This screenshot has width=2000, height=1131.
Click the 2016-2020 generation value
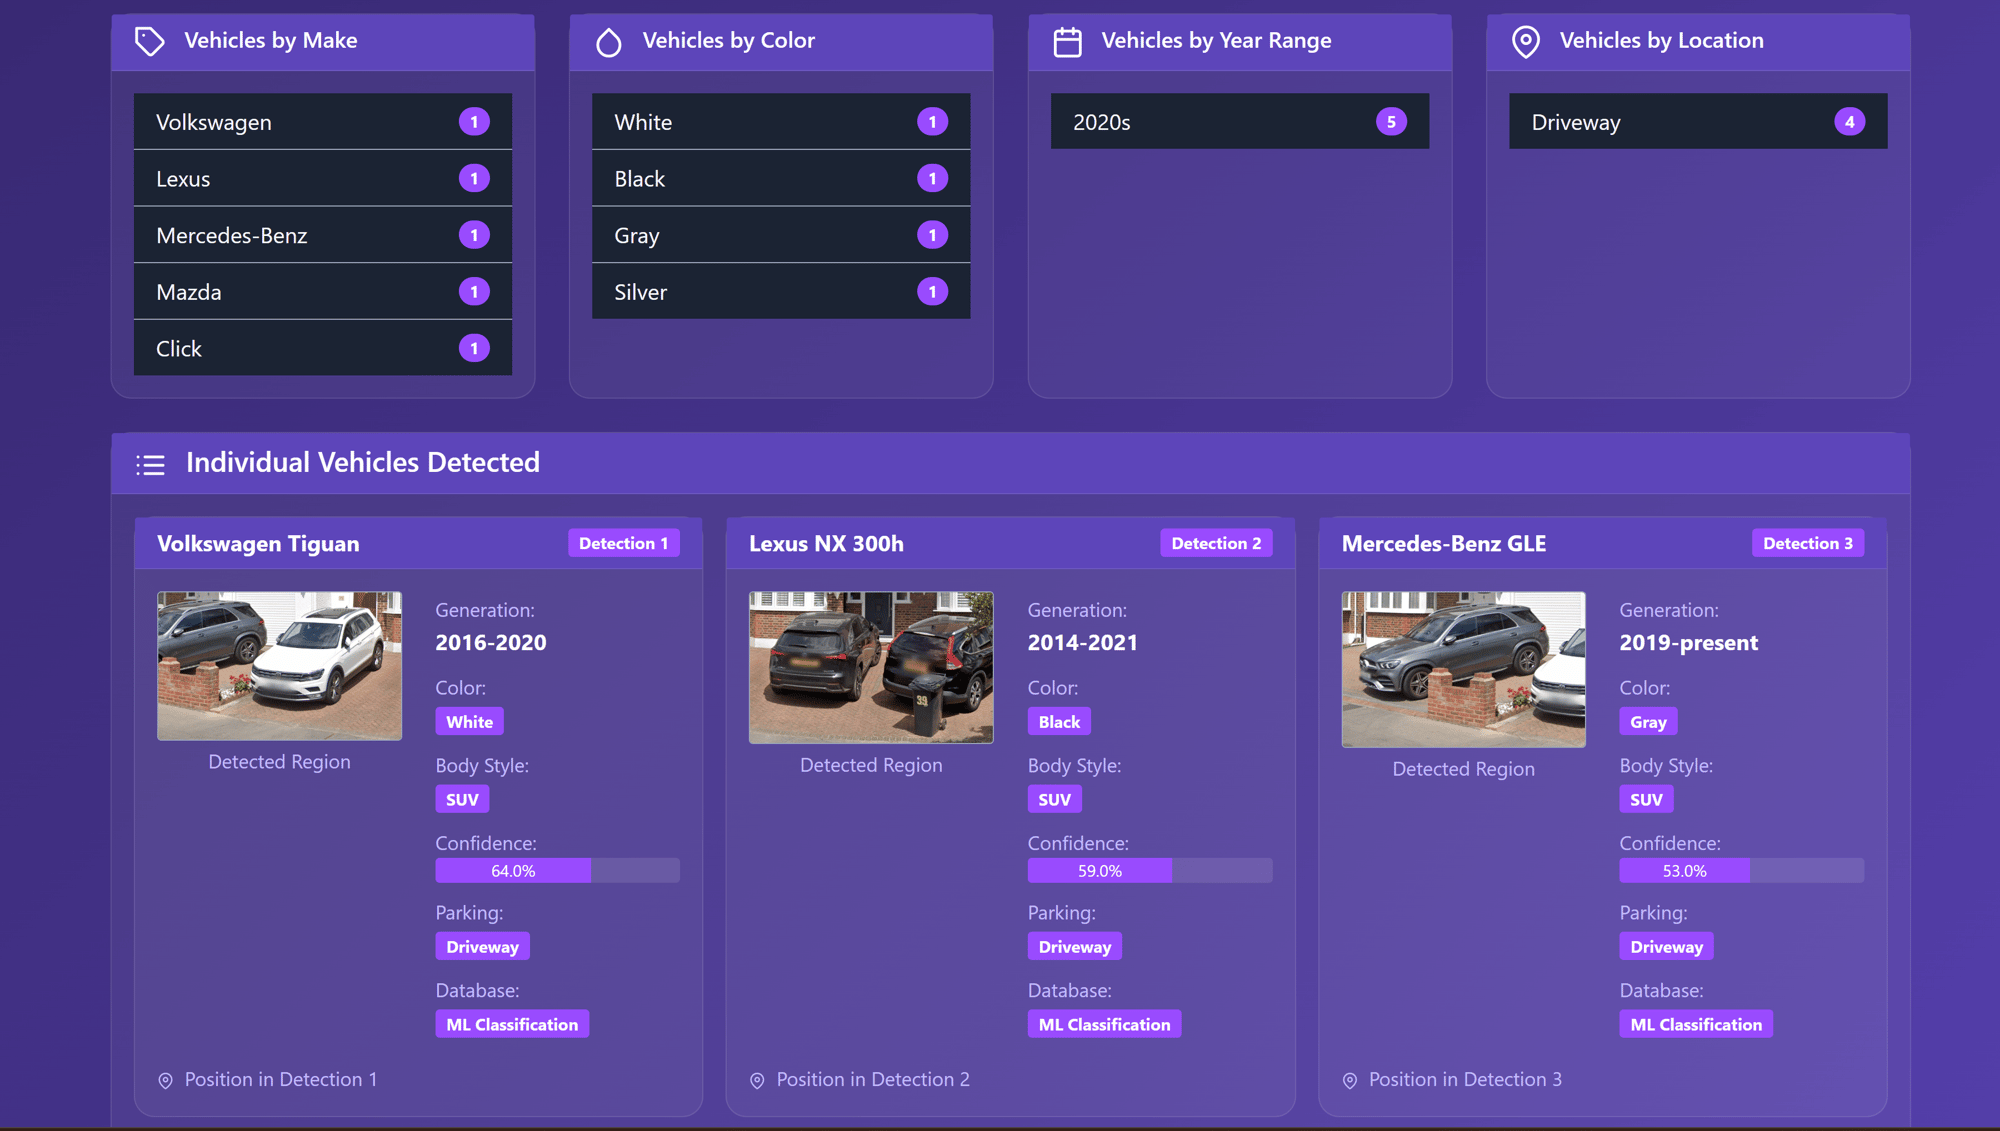[x=491, y=643]
